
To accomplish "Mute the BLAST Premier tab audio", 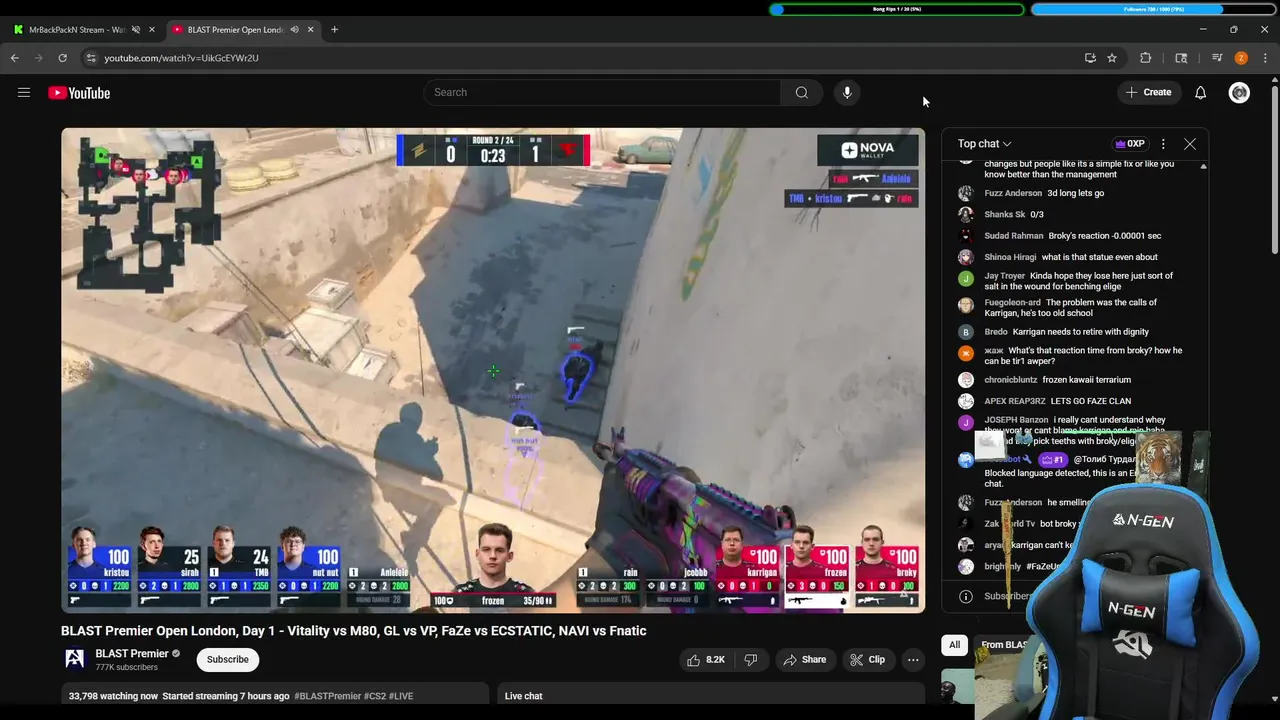I will click(294, 30).
